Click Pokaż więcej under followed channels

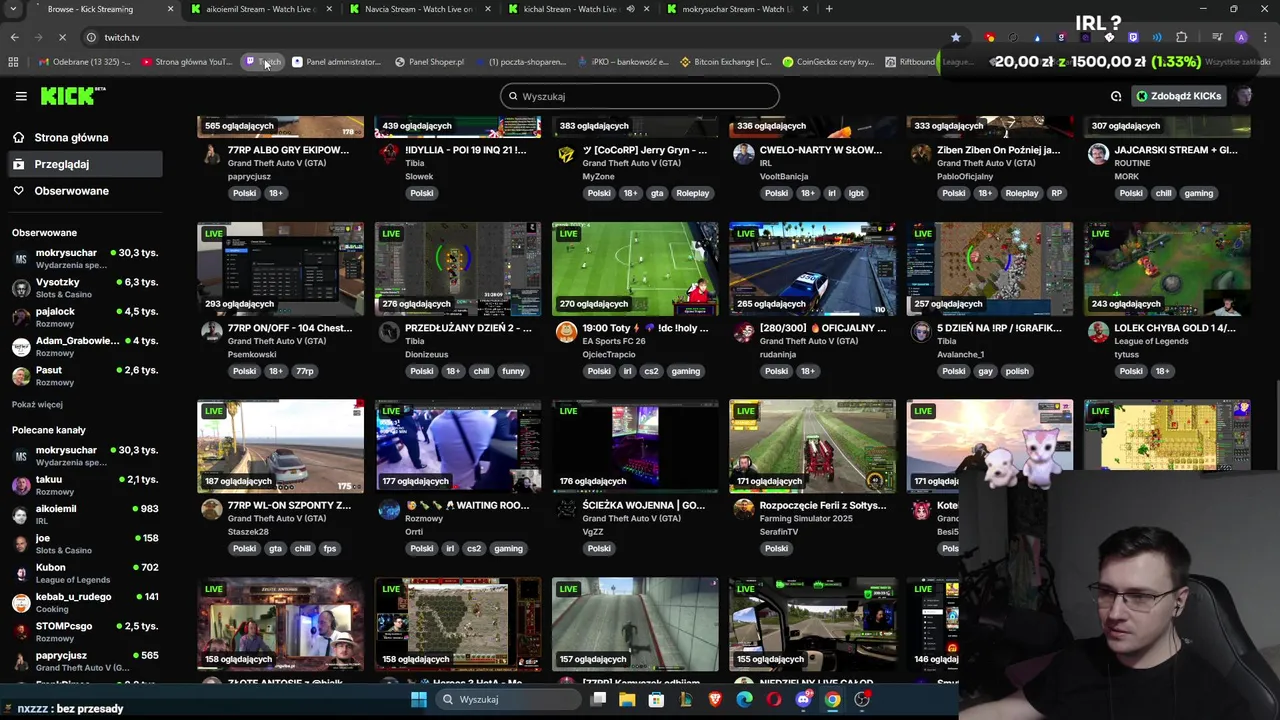click(37, 404)
